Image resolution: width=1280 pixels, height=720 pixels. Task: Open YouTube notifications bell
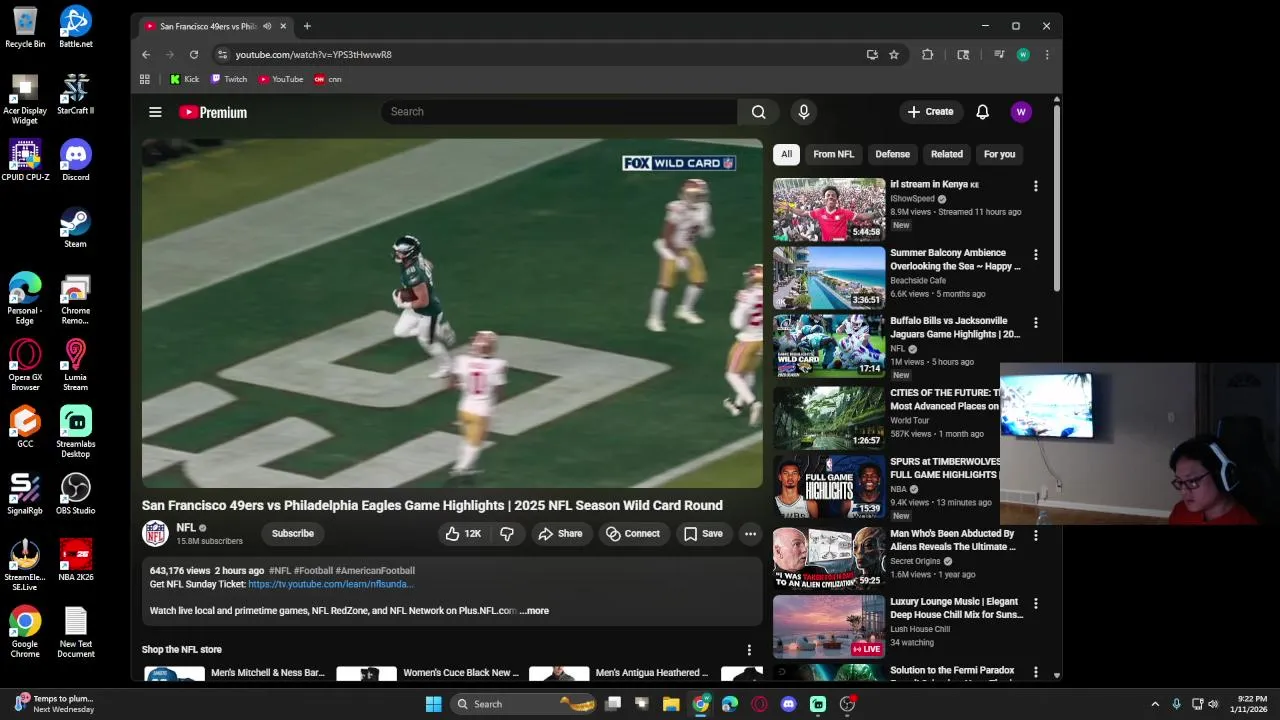[x=982, y=112]
